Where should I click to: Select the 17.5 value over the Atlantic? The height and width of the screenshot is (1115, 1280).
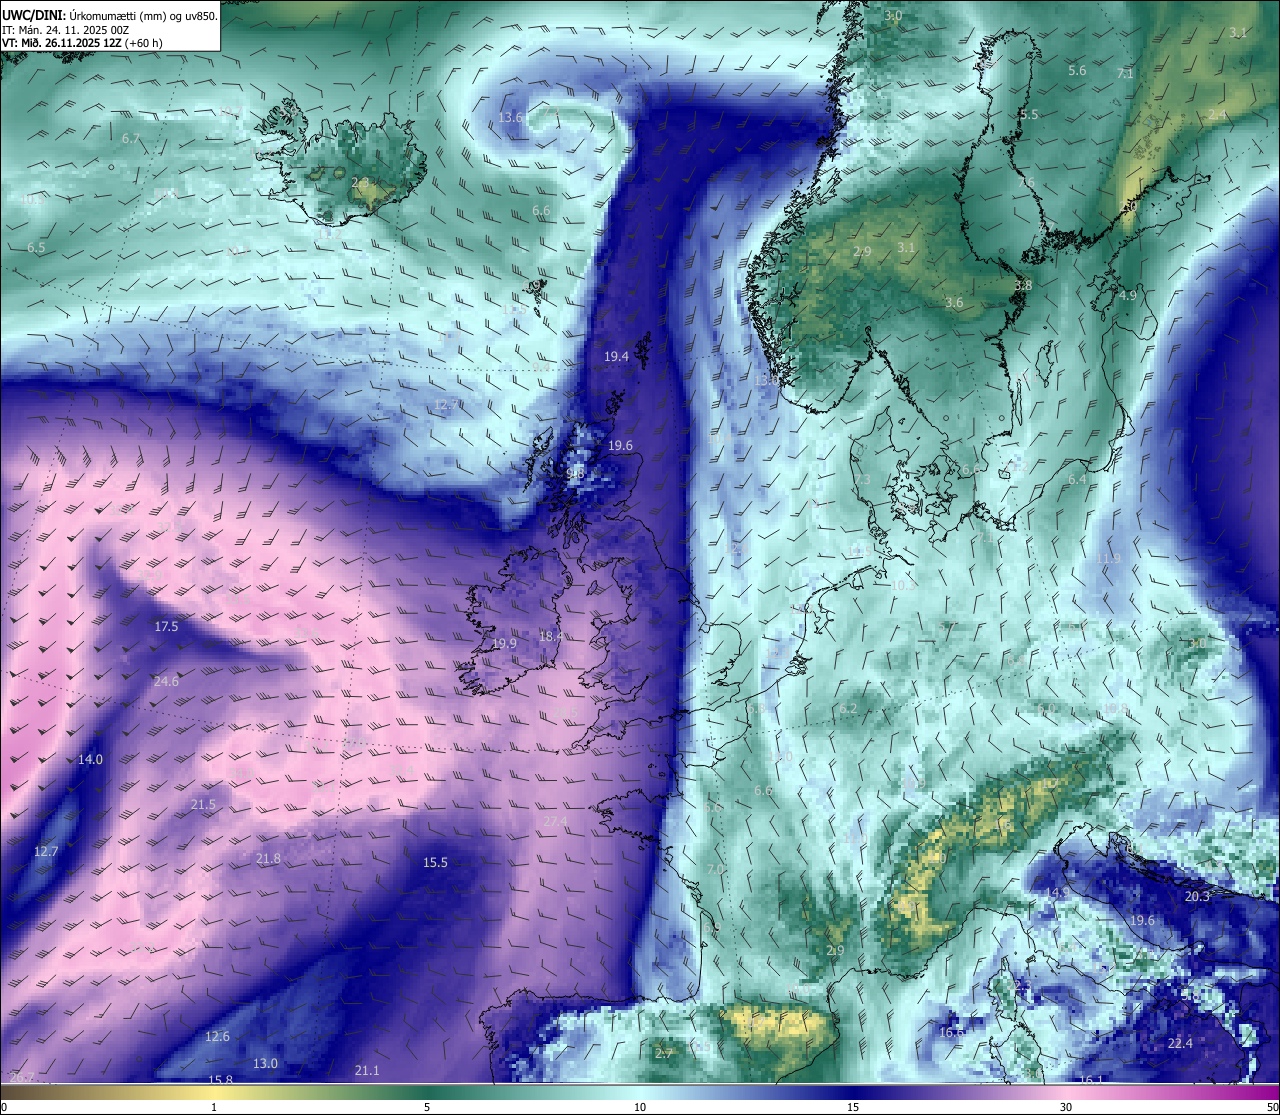[166, 627]
